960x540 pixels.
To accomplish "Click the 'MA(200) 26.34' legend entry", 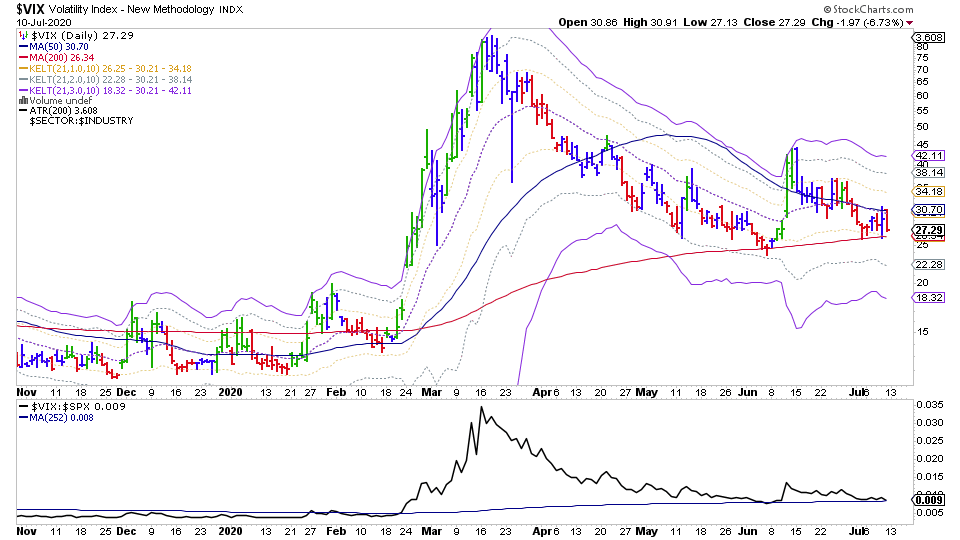I will 62,58.
